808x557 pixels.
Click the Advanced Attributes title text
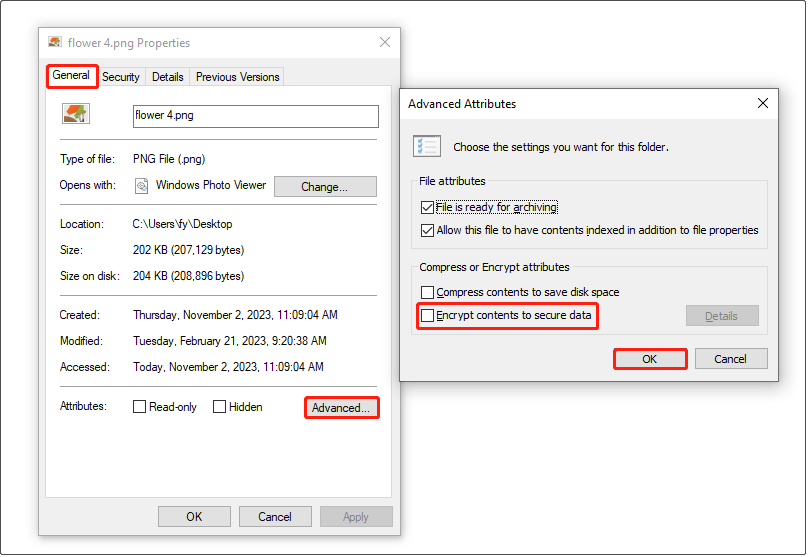tap(462, 104)
